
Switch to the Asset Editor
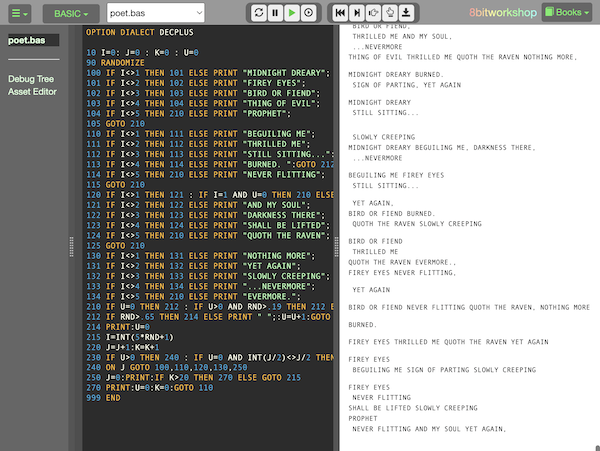tap(34, 92)
